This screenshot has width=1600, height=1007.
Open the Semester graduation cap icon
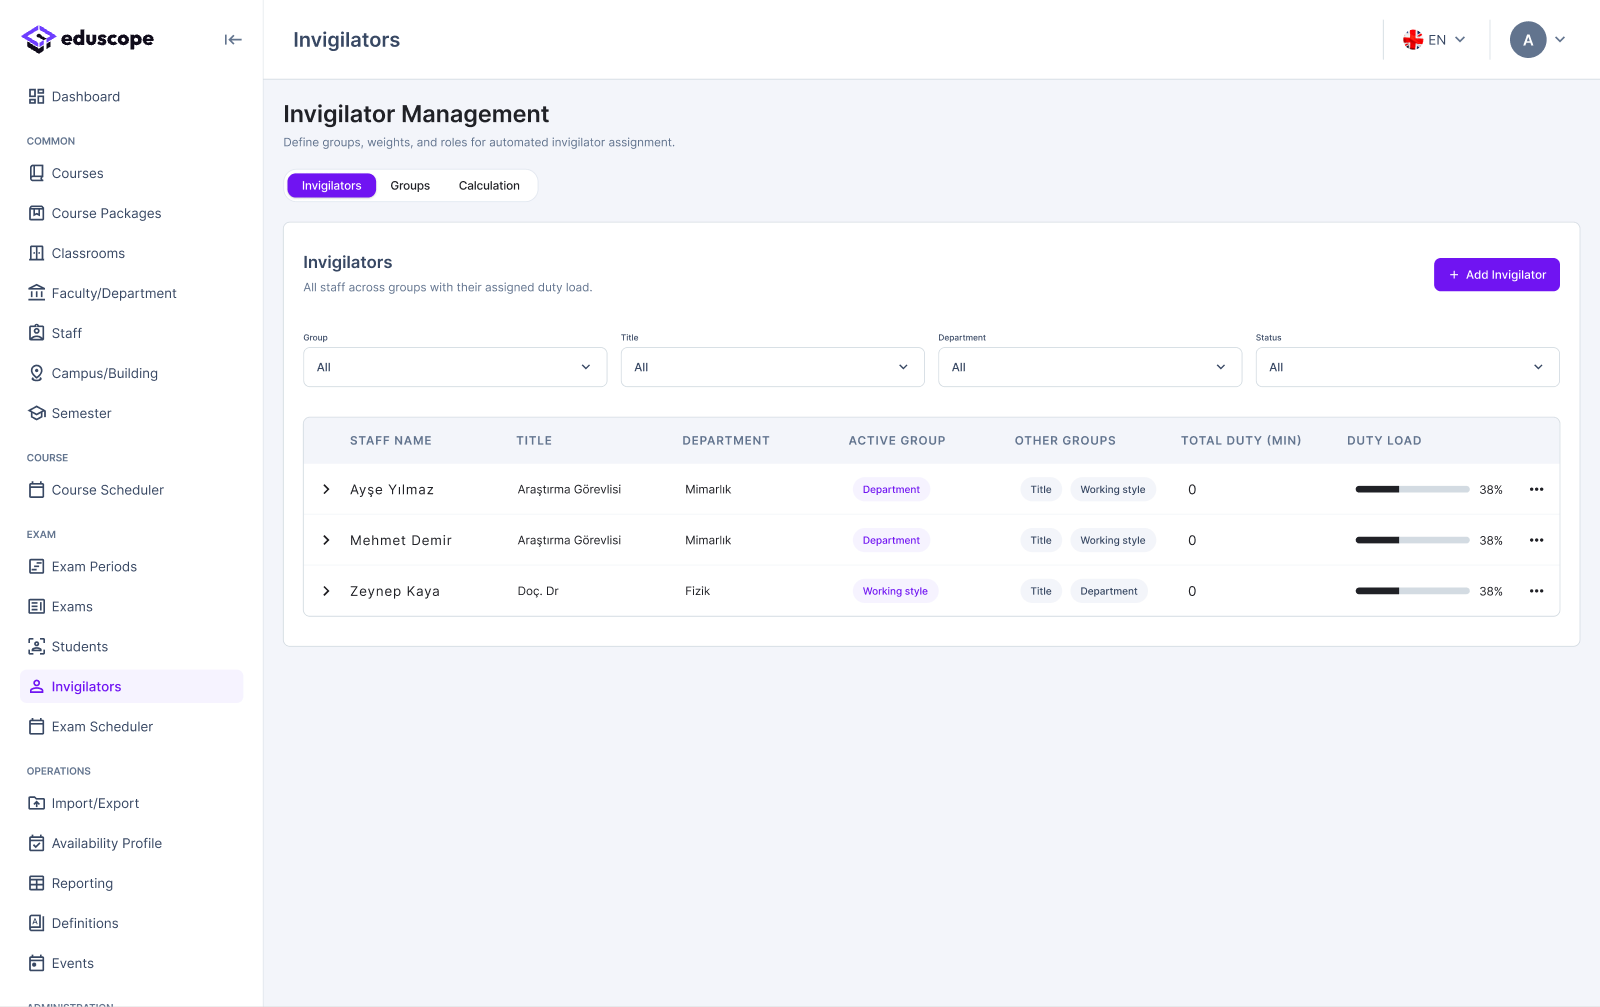[37, 413]
